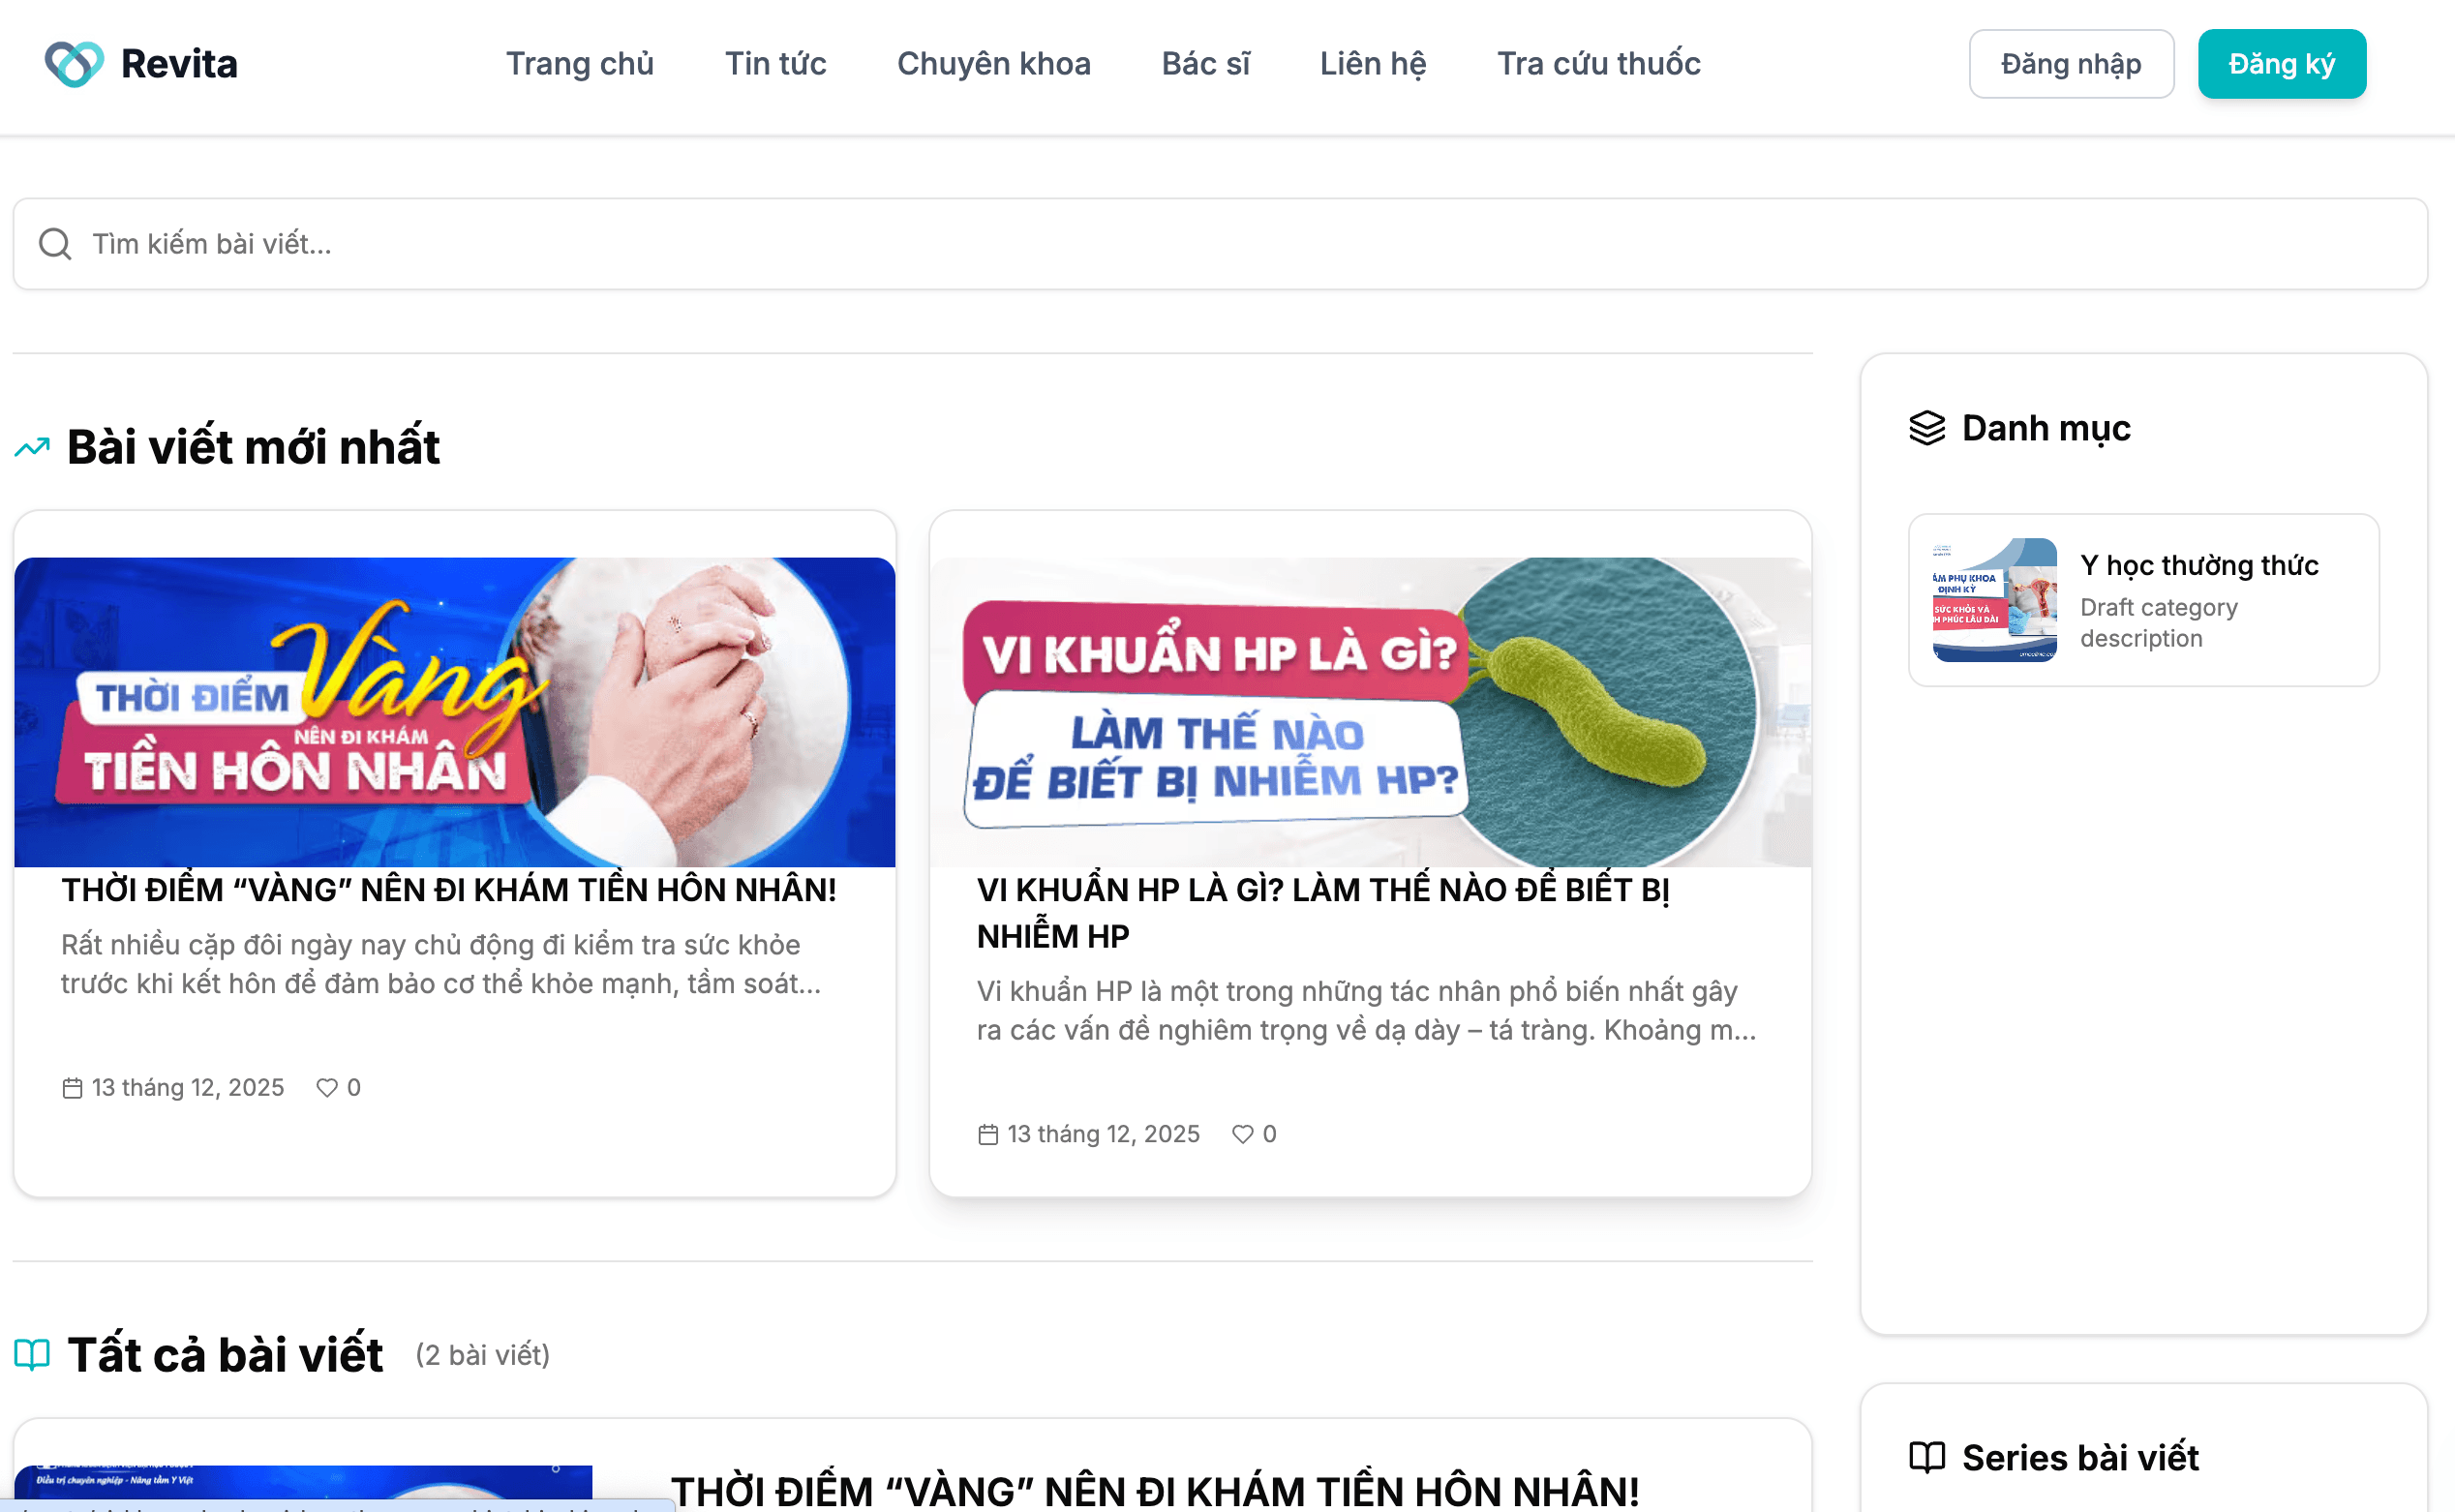Click the Revita brand name
The image size is (2455, 1512).
[x=179, y=64]
